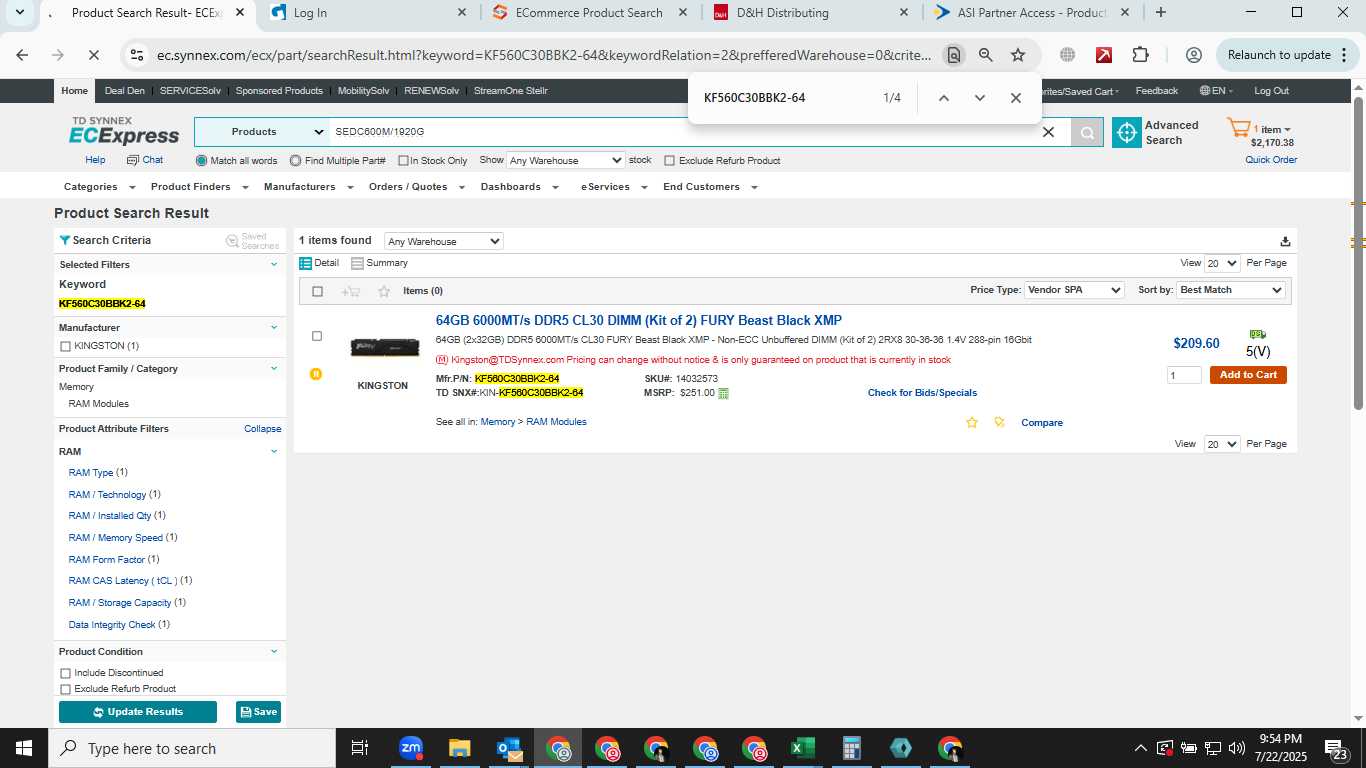Collapse the Product Condition section

[x=274, y=652]
